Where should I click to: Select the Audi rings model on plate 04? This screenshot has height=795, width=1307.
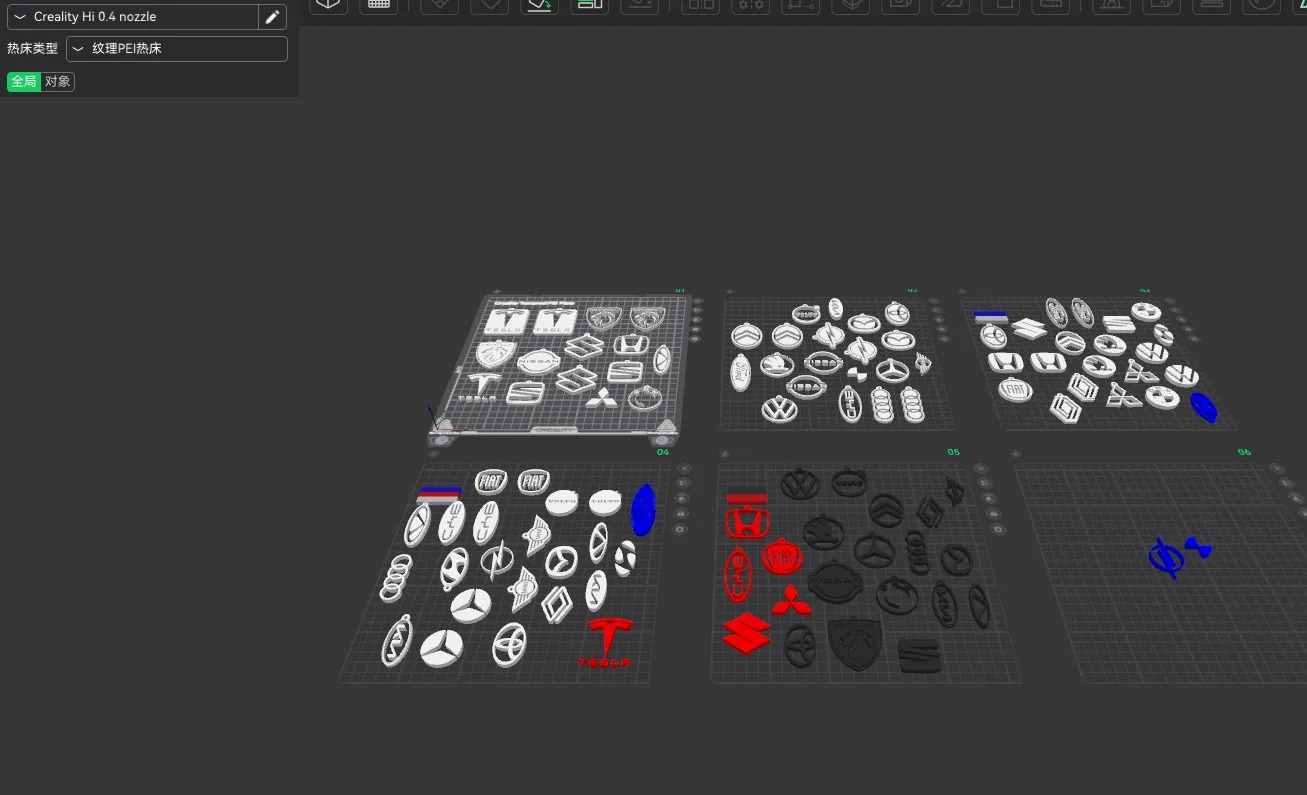pyautogui.click(x=396, y=579)
